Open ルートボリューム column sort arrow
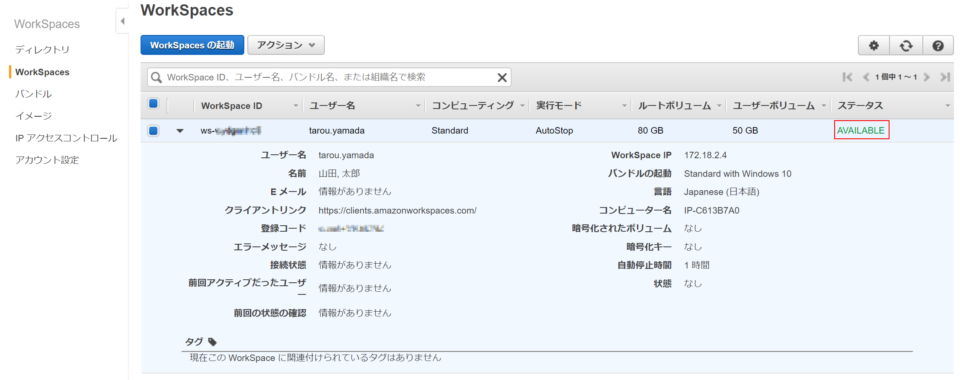Screen dimensions: 960x380 click(719, 106)
